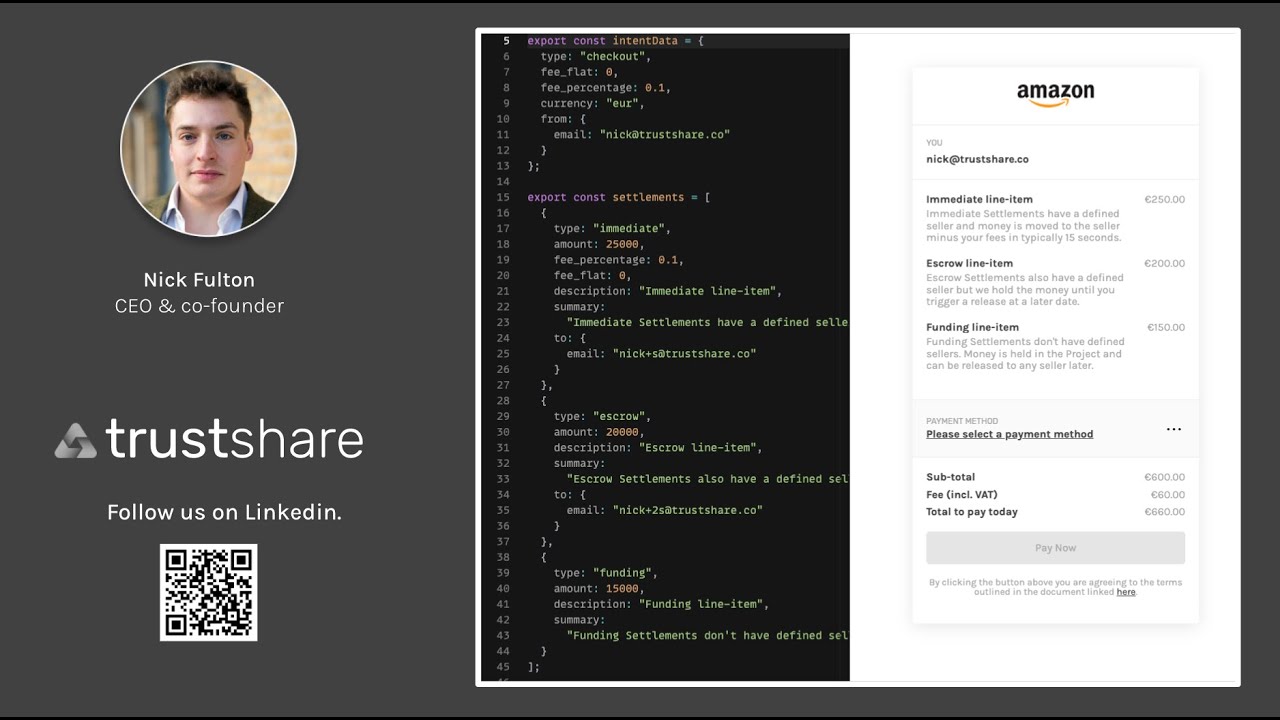
Task: Click the 'Funding line-item' title in checkout
Action: click(972, 327)
